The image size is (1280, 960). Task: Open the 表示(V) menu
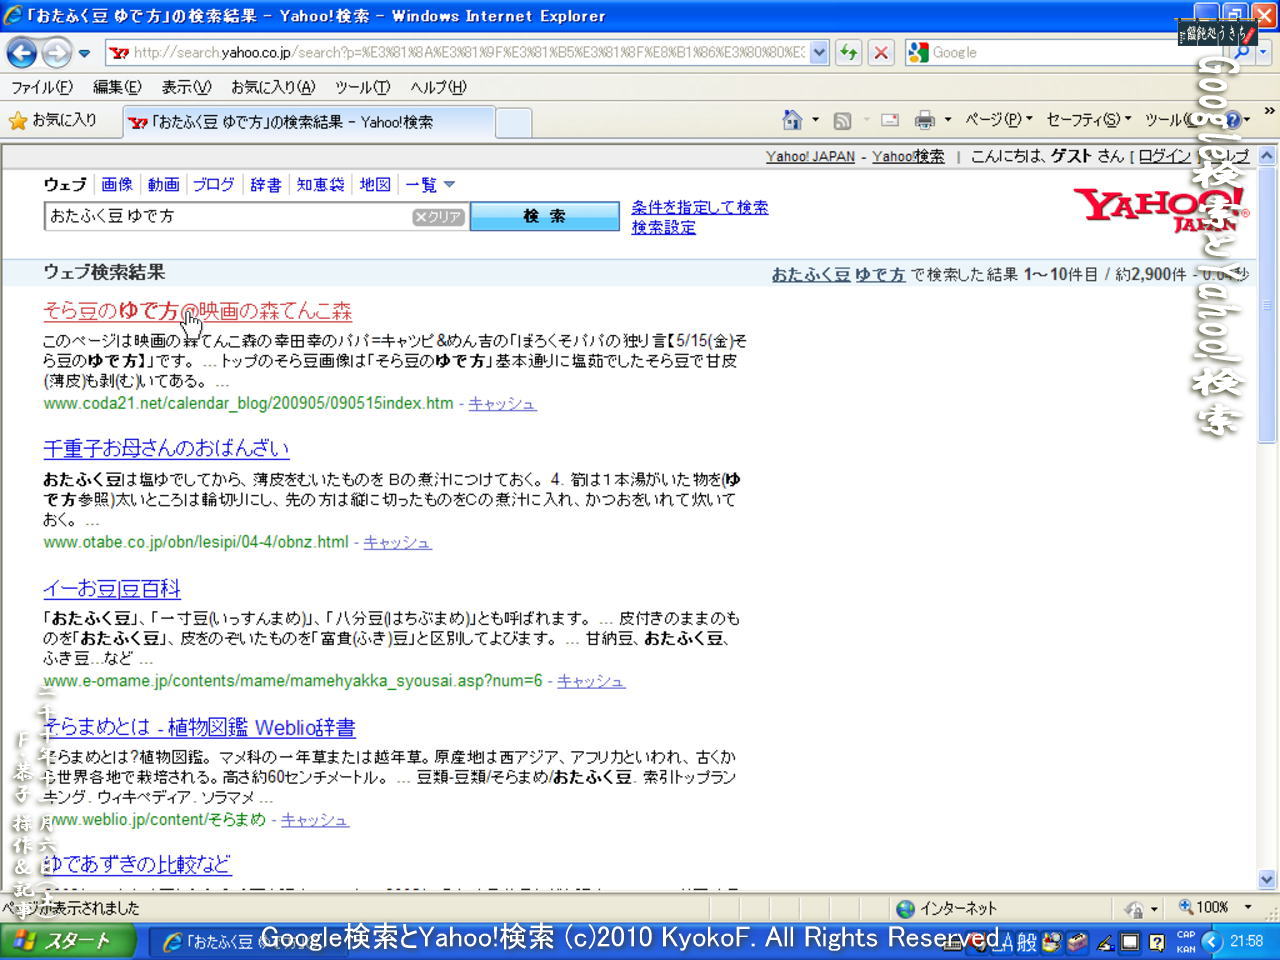[x=186, y=87]
